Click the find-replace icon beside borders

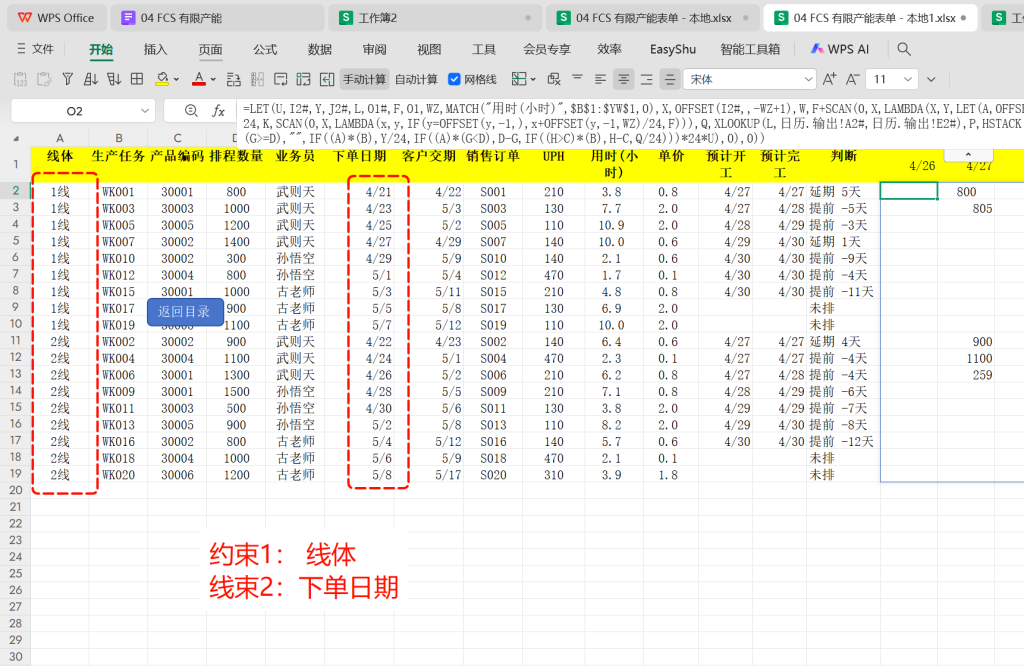coord(554,80)
